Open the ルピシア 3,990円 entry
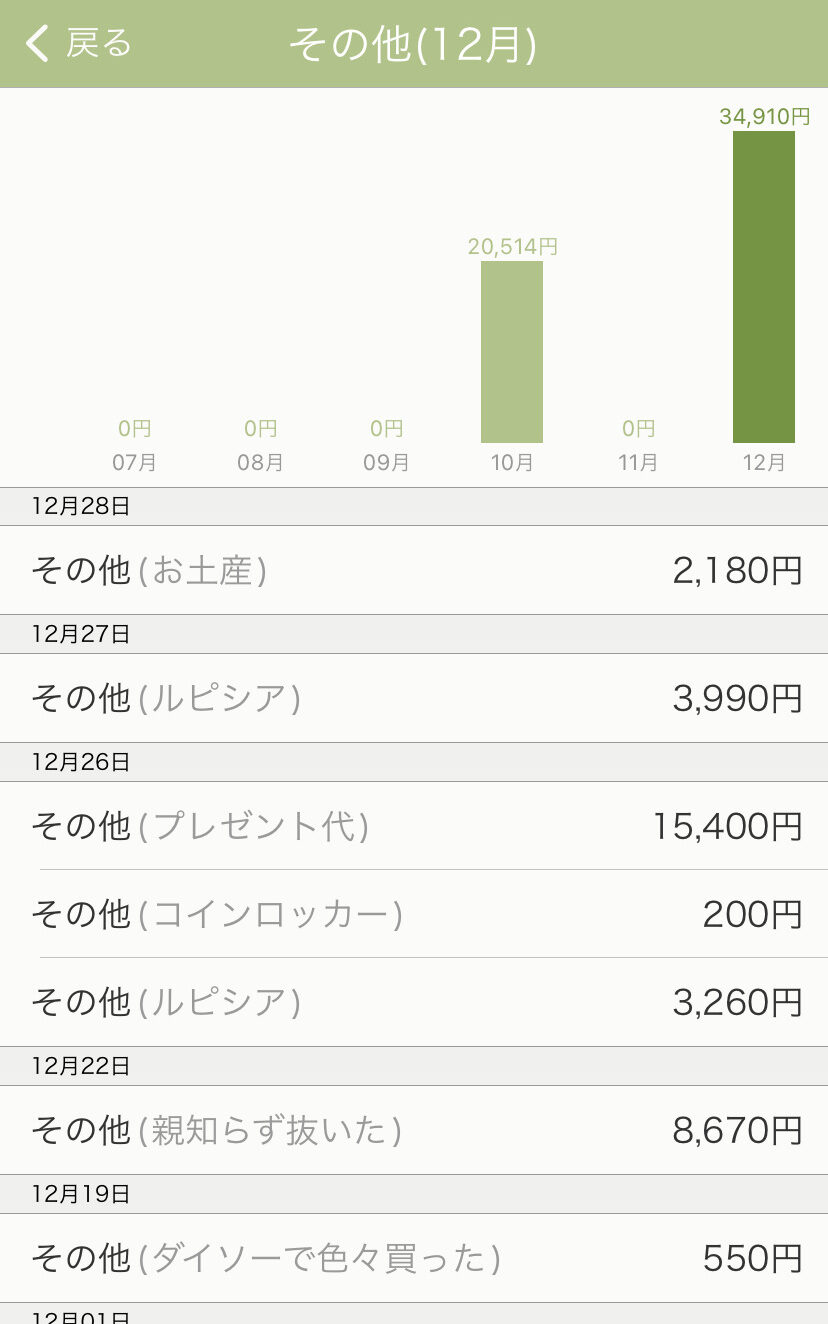Screen dimensions: 828x1324 click(414, 698)
